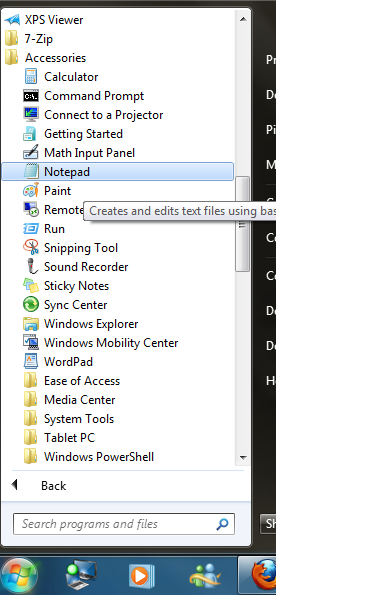Click the programs list scrollbar thumb
The image size is (375, 595).
click(x=243, y=224)
